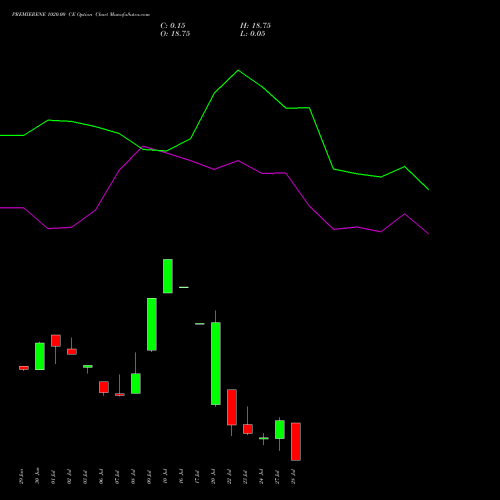
Task: Click the highest green candle above 10 Jul
Action: 168,276
